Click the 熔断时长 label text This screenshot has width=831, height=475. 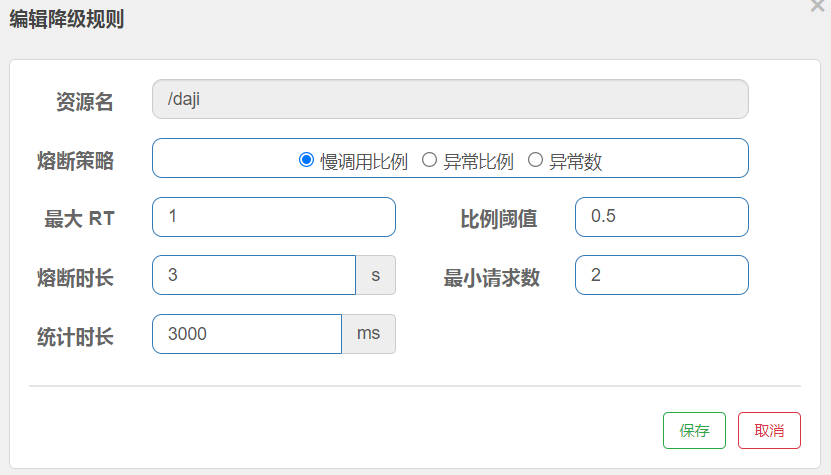74,277
